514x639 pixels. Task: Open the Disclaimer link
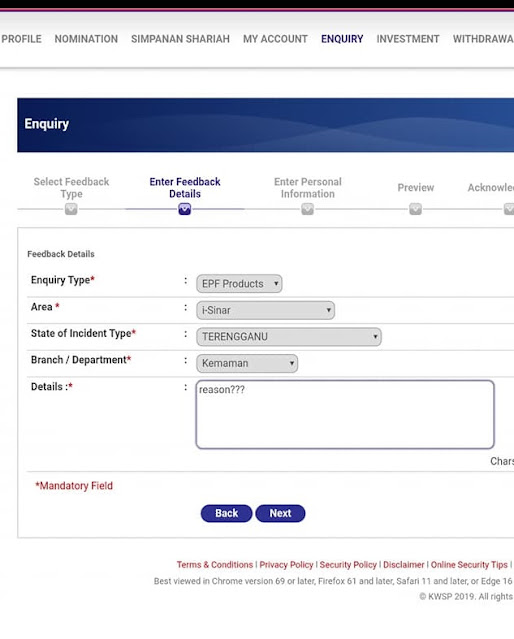[x=404, y=565]
